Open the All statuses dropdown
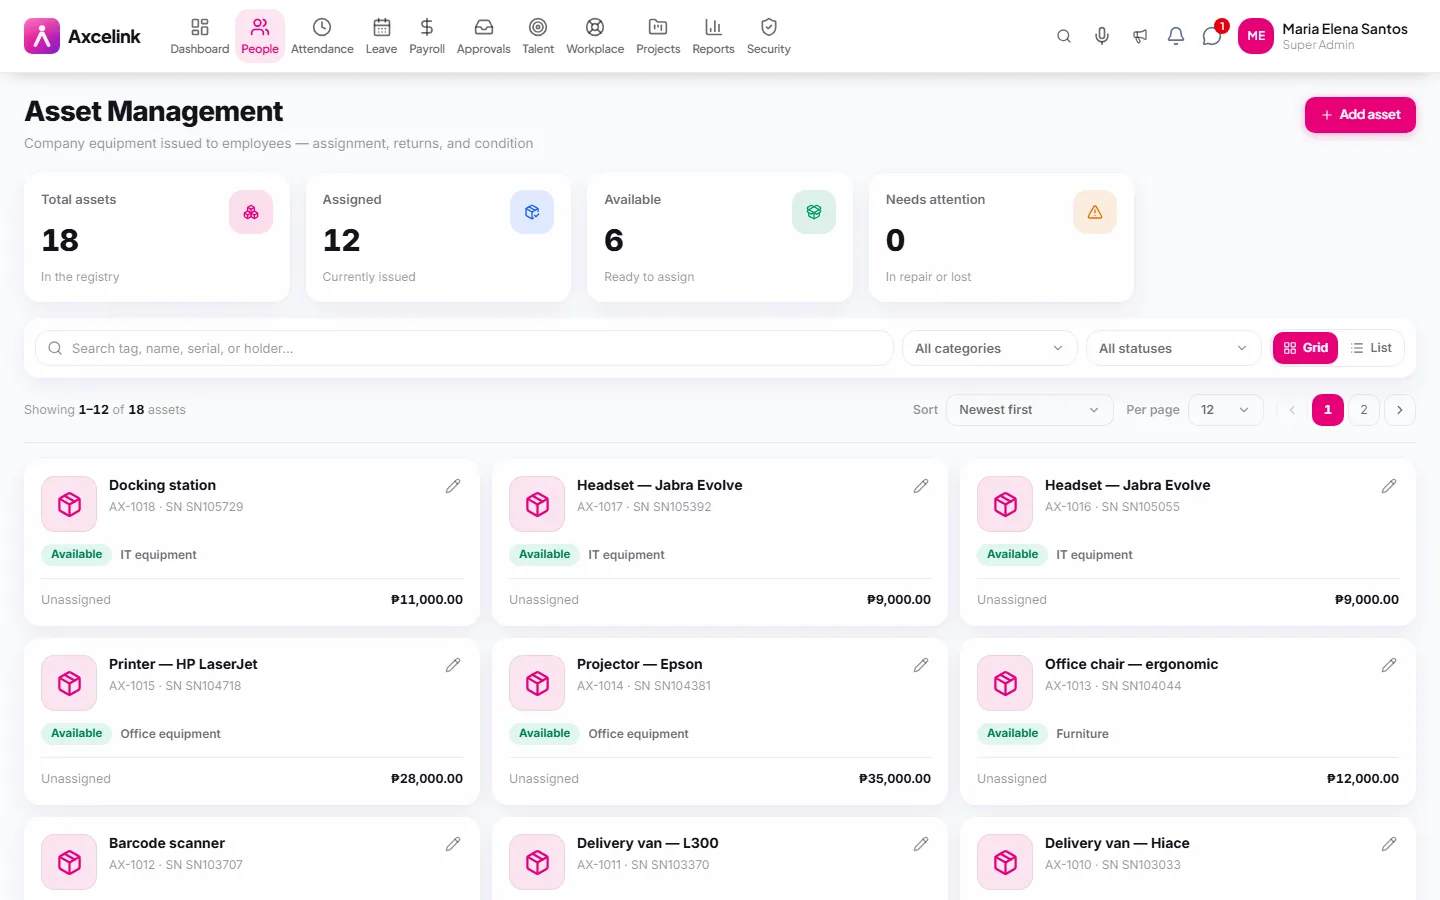Image resolution: width=1440 pixels, height=900 pixels. coord(1173,348)
